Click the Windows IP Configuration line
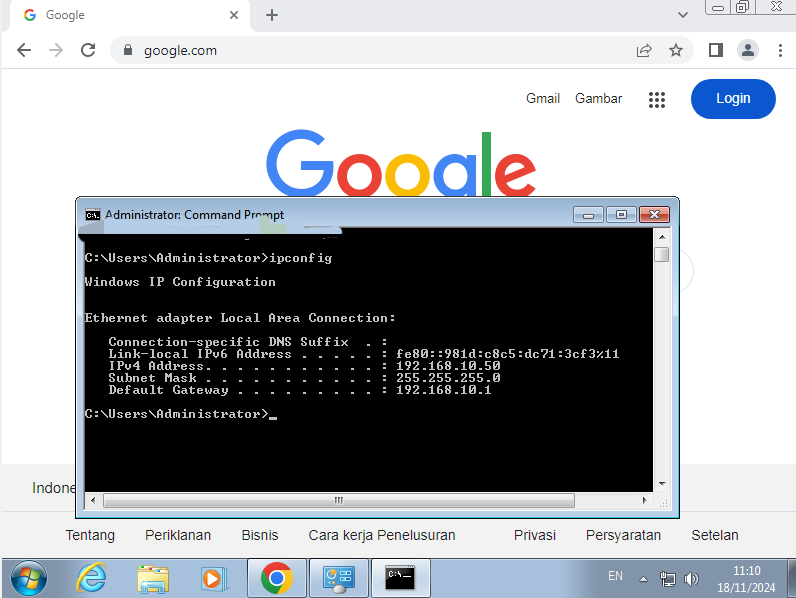Image resolution: width=796 pixels, height=598 pixels. point(180,282)
